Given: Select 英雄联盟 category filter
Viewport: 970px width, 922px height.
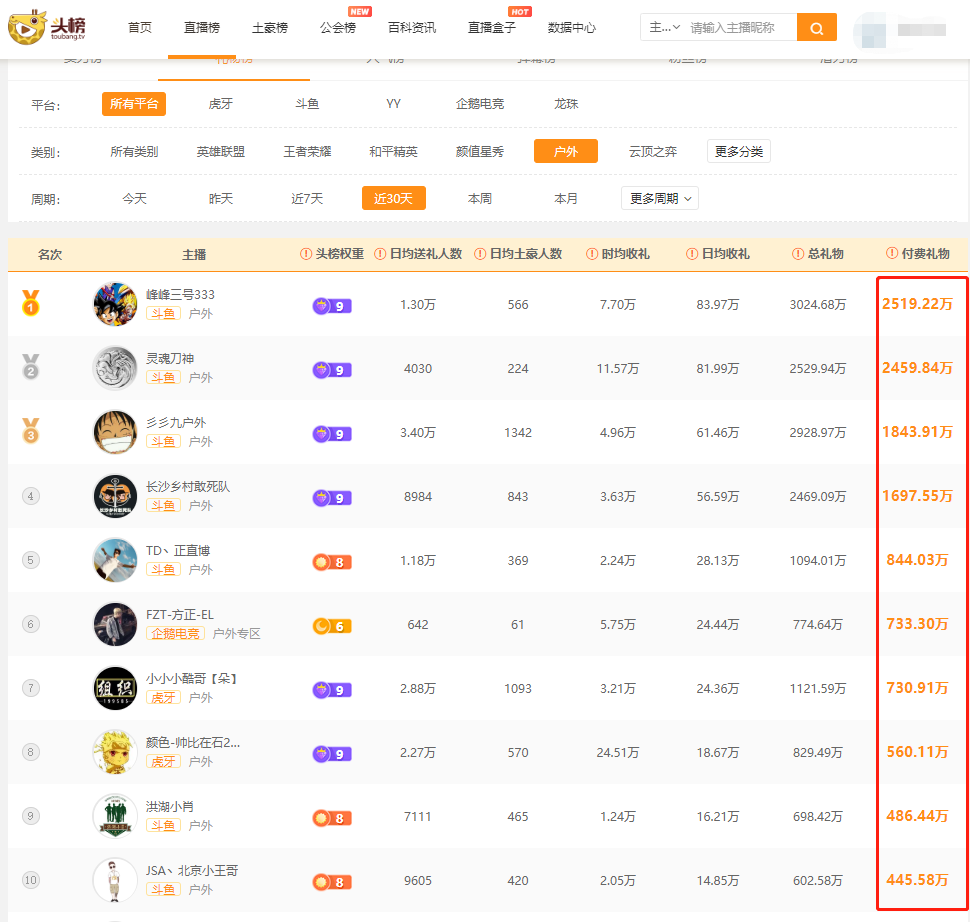Looking at the screenshot, I should (221, 152).
